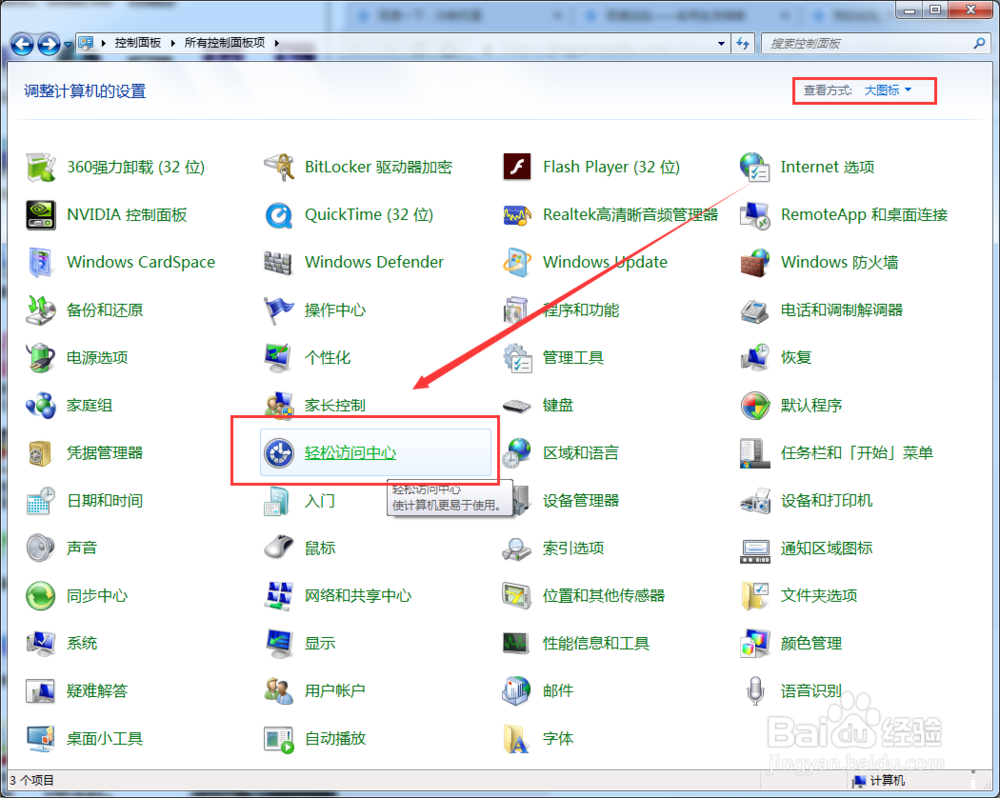Open 任务栏和「开始」菜单 link
Image resolution: width=1000 pixels, height=798 pixels.
[x=857, y=453]
